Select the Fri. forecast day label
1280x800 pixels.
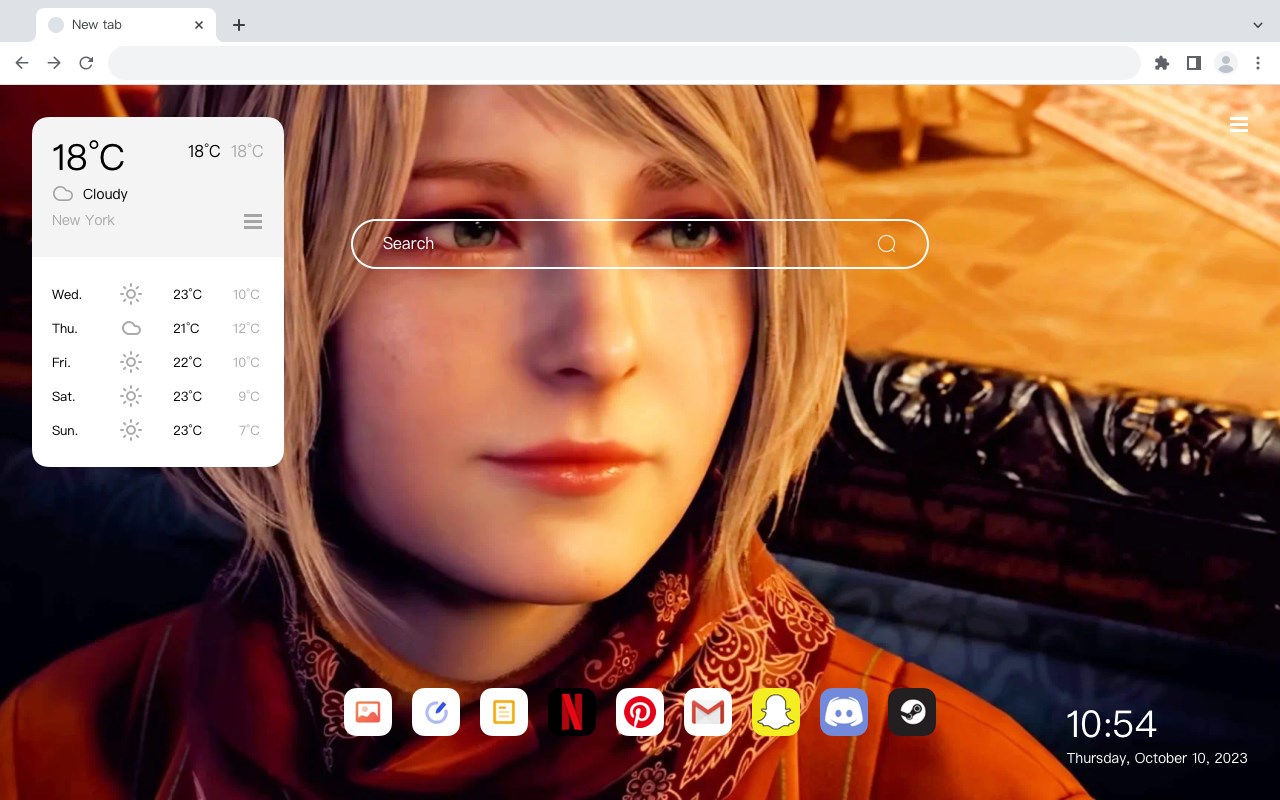point(61,363)
